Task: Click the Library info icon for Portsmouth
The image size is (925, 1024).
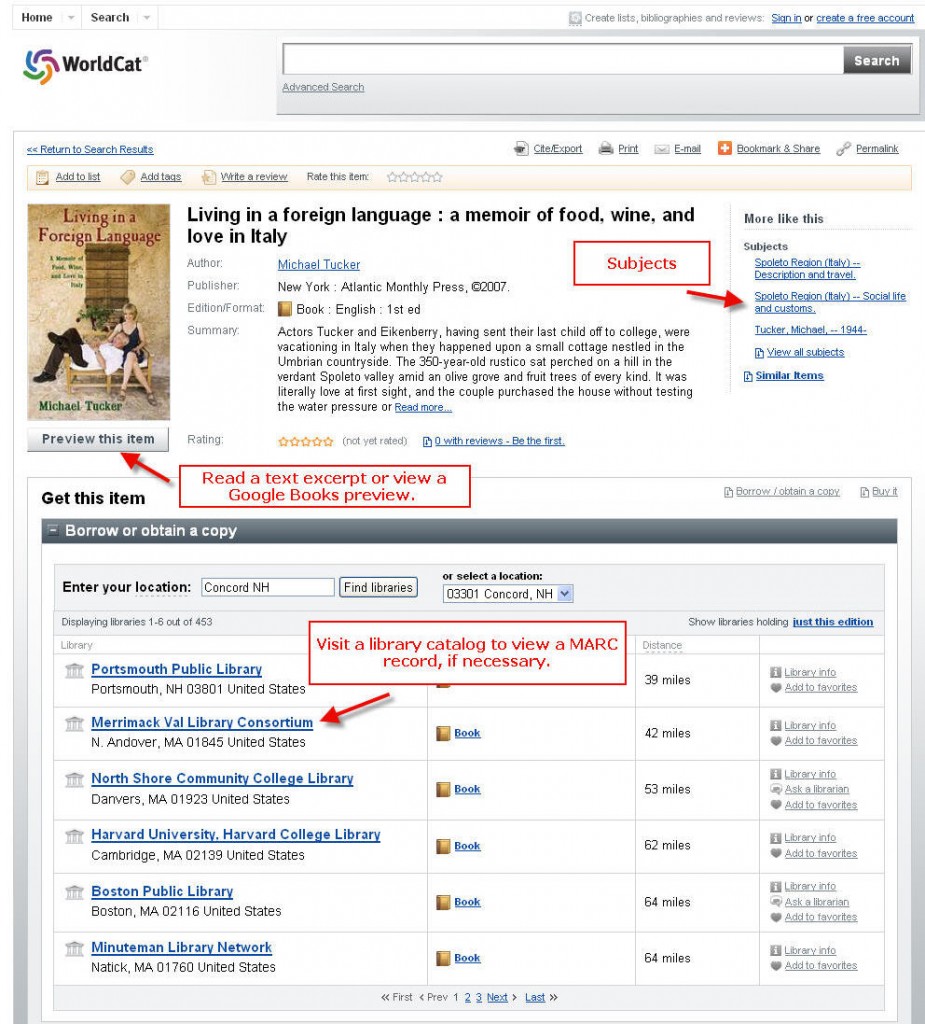Action: click(x=776, y=672)
